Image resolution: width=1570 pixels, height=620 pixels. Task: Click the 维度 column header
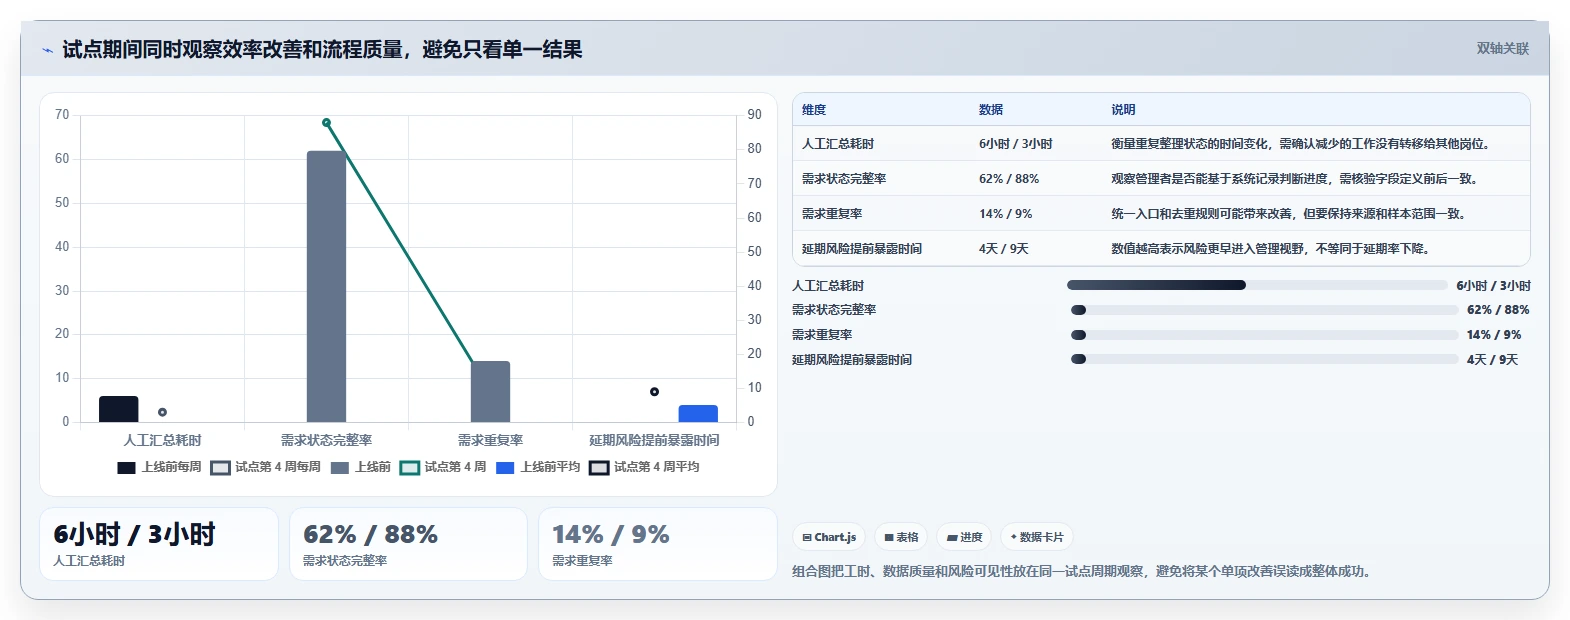point(814,110)
